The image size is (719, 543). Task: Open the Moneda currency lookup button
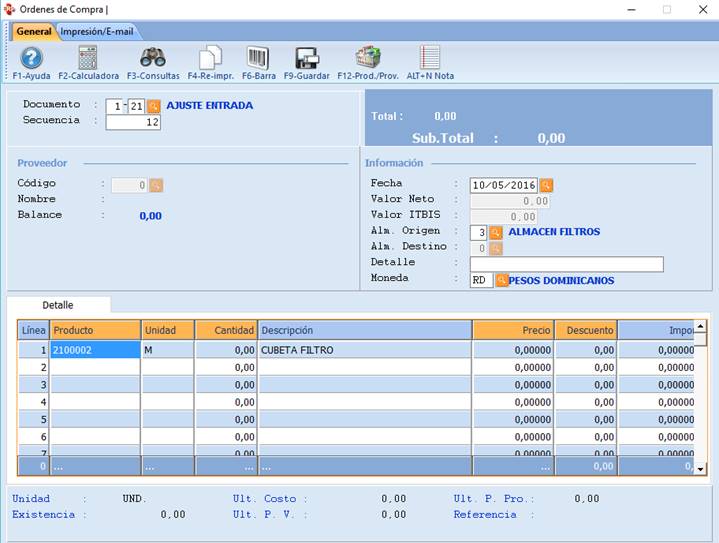tap(502, 280)
